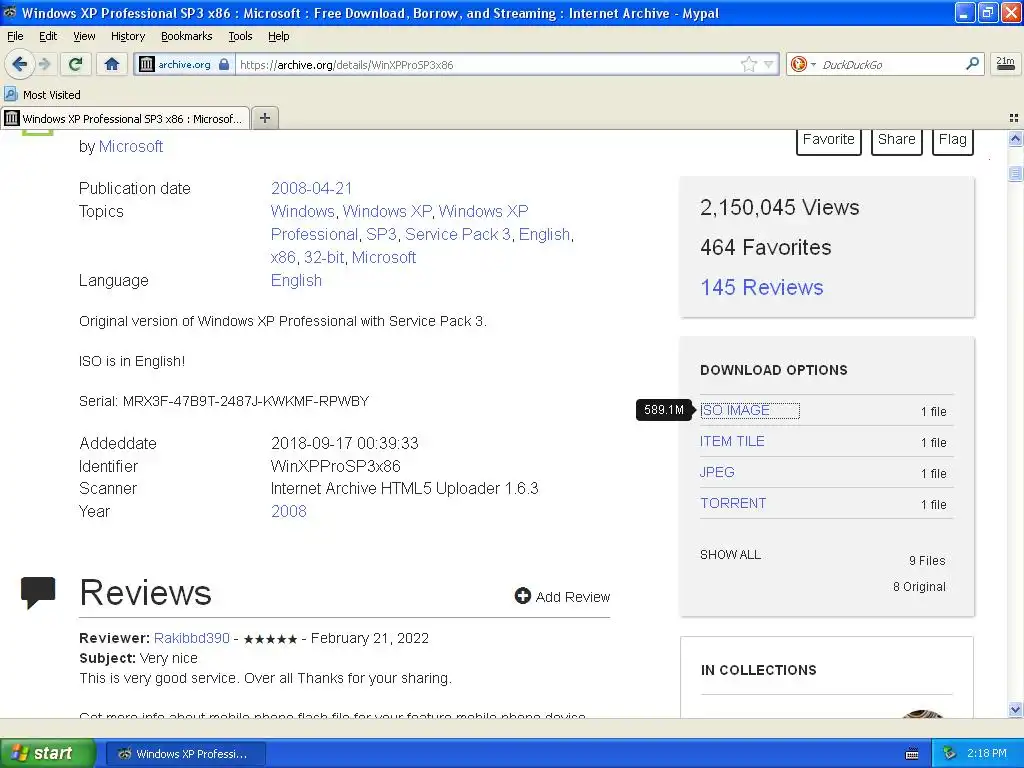This screenshot has height=768, width=1024.
Task: Download the TORRENT file
Action: pyautogui.click(x=733, y=504)
